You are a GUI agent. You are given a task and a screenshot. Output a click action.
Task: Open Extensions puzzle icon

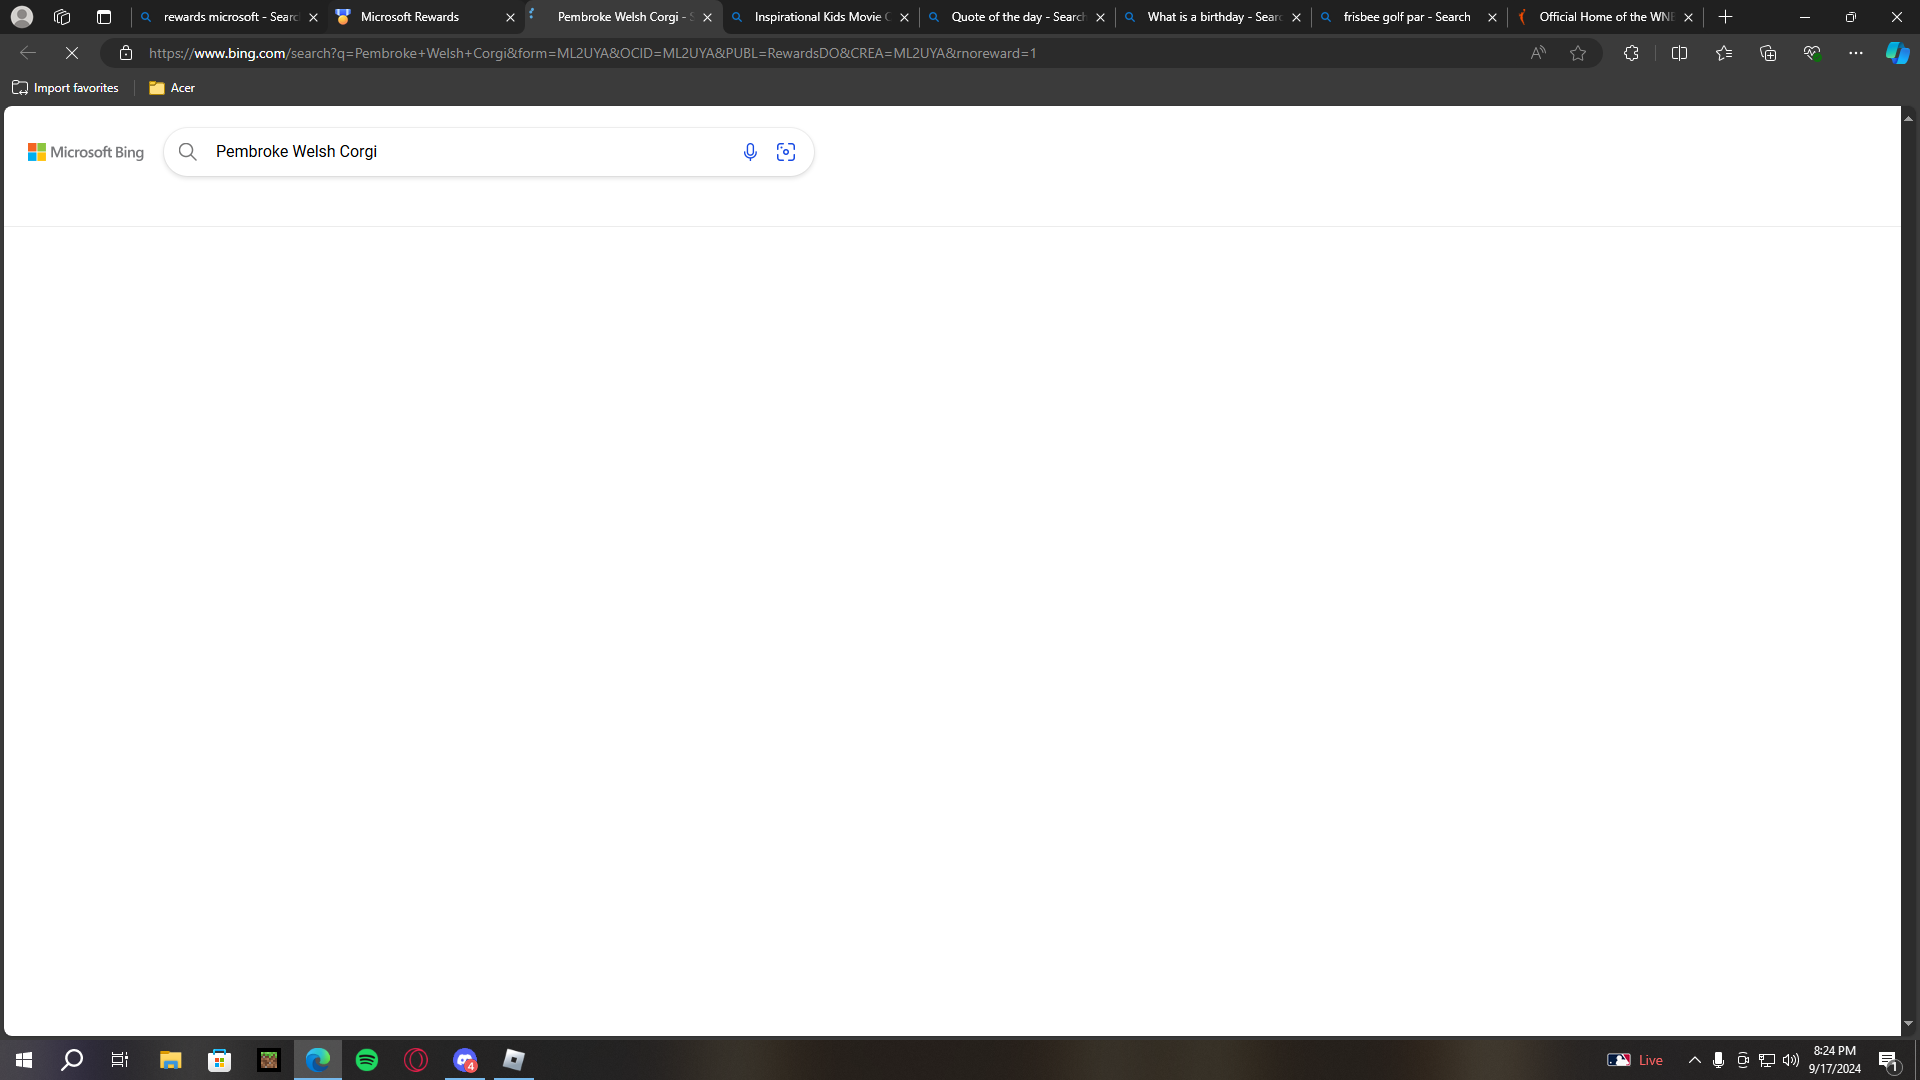[1631, 53]
